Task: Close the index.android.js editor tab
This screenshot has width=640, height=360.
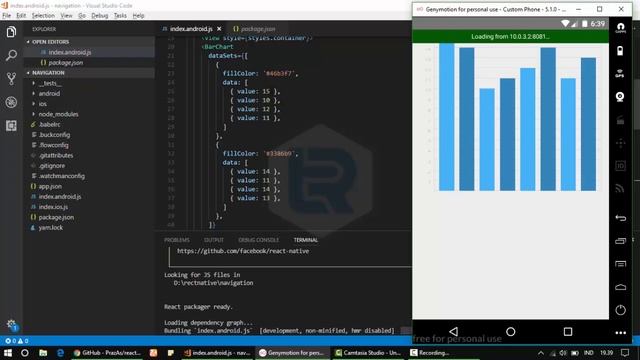Action: [x=219, y=29]
